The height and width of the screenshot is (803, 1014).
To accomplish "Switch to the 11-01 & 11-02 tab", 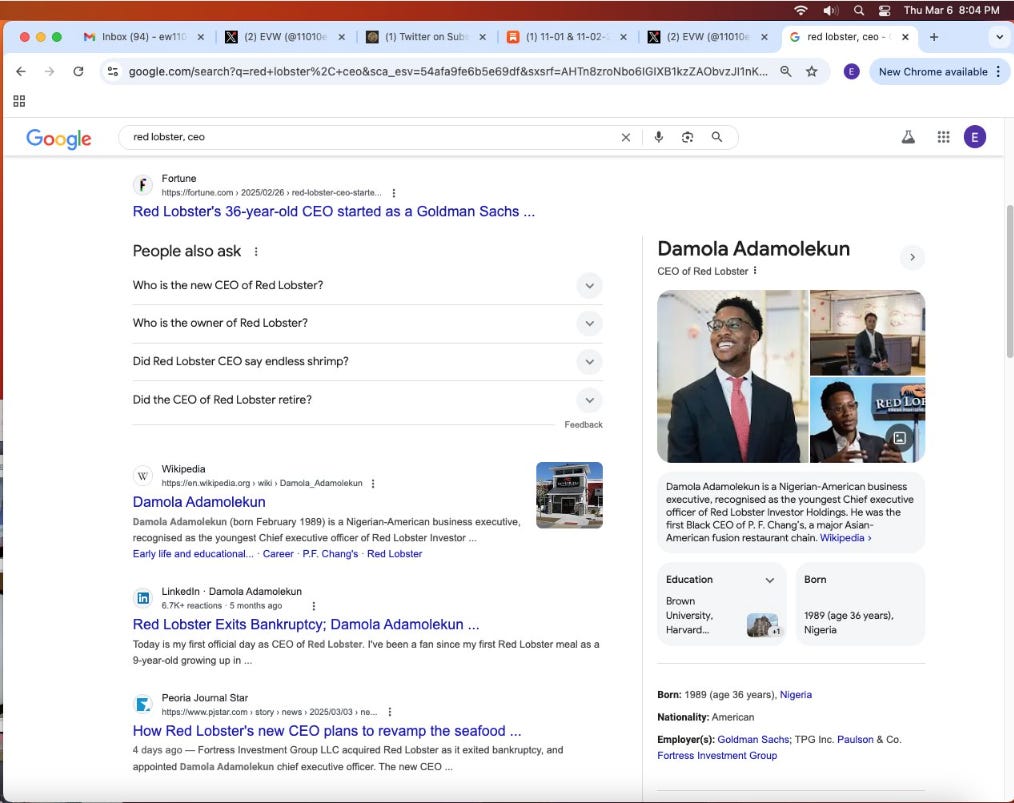I will click(x=566, y=37).
